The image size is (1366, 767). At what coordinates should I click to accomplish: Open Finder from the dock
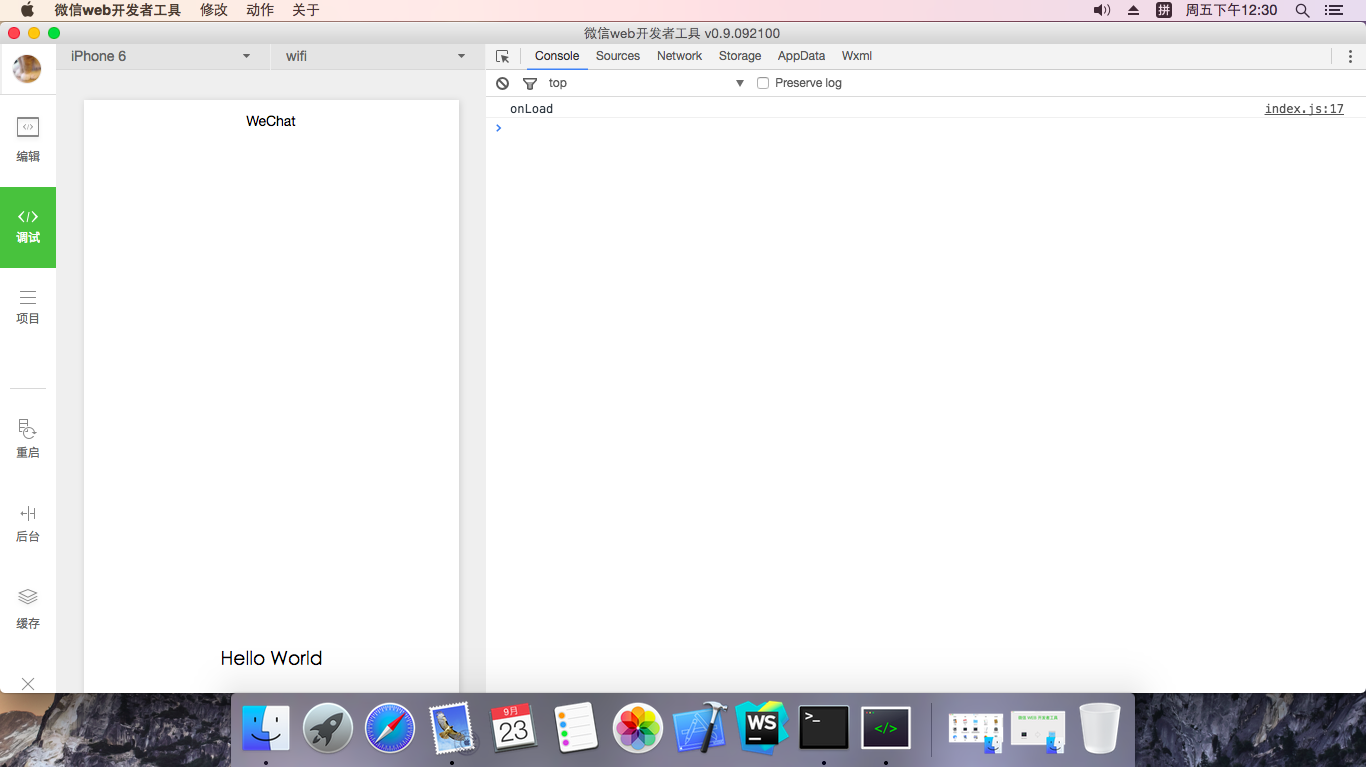click(x=266, y=728)
